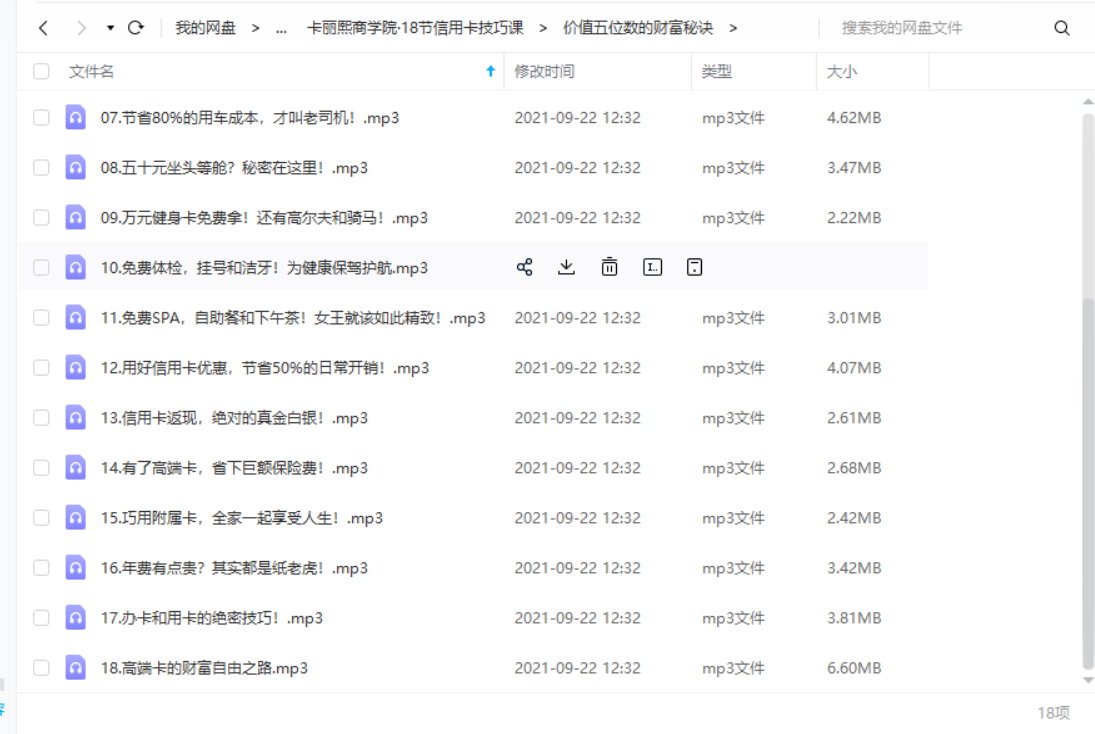1095x734 pixels.
Task: Click audio icon of 12.用好信用卡优惠
Action: [75, 368]
